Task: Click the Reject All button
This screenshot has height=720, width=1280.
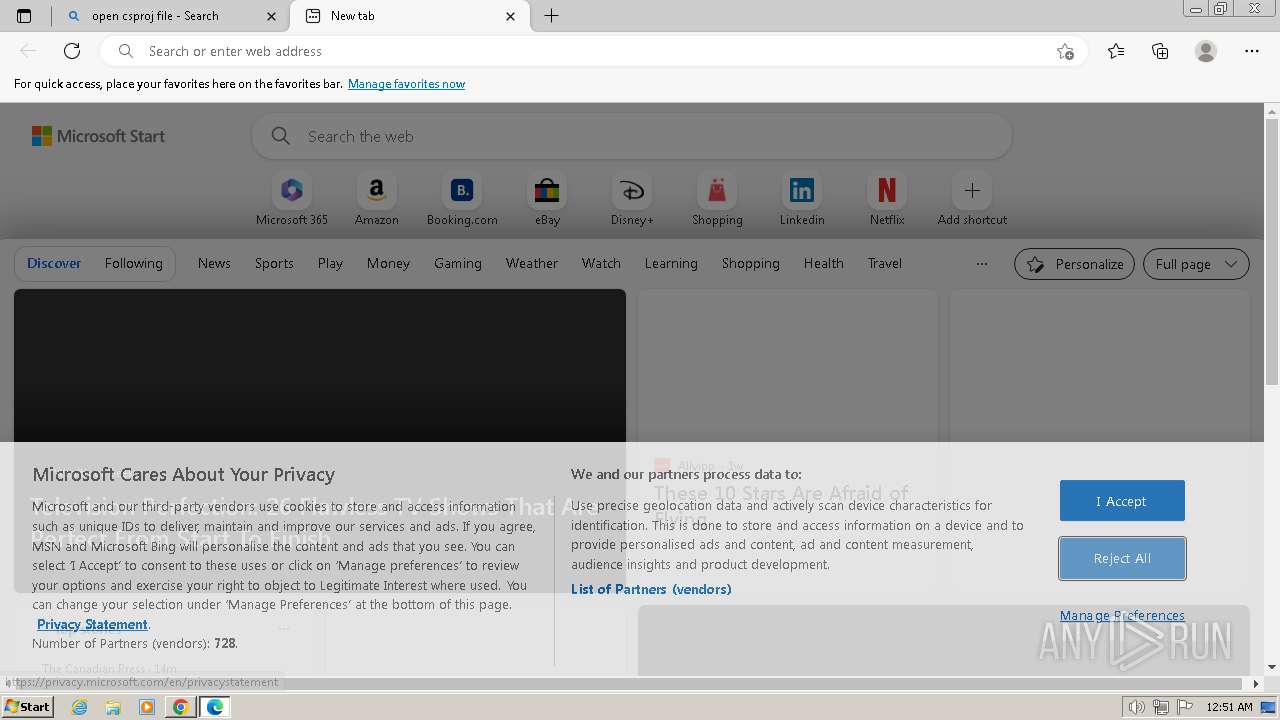Action: coord(1122,558)
